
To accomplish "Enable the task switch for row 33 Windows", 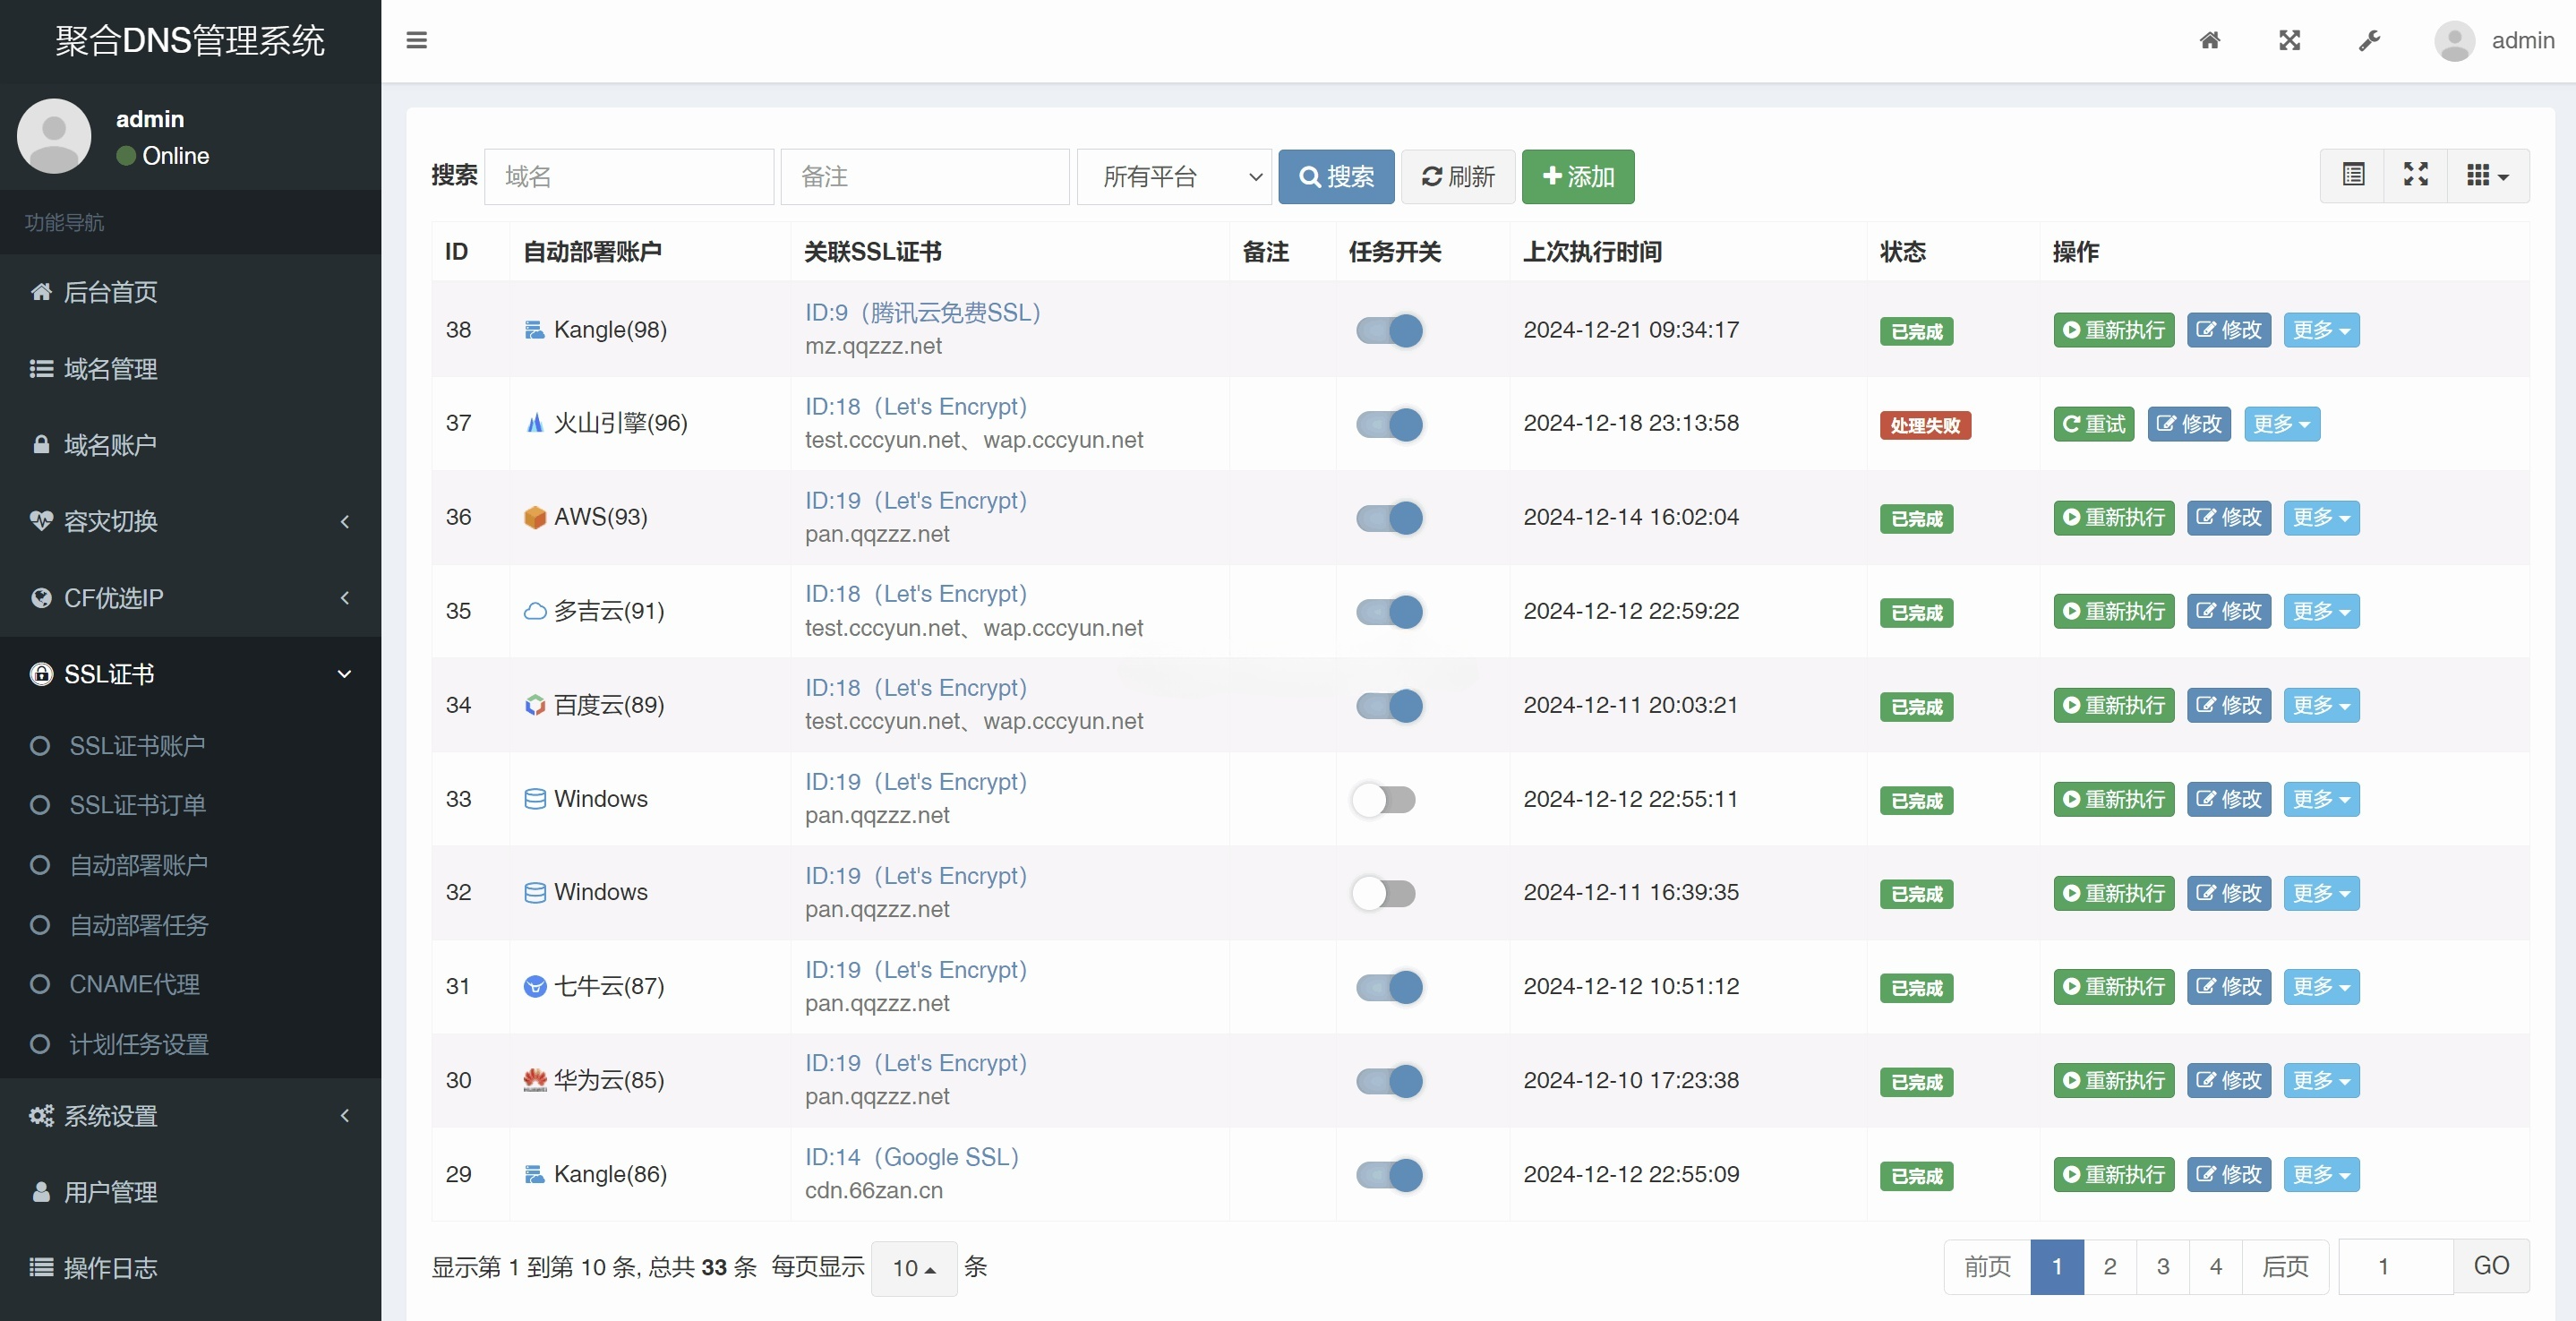I will pos(1385,799).
